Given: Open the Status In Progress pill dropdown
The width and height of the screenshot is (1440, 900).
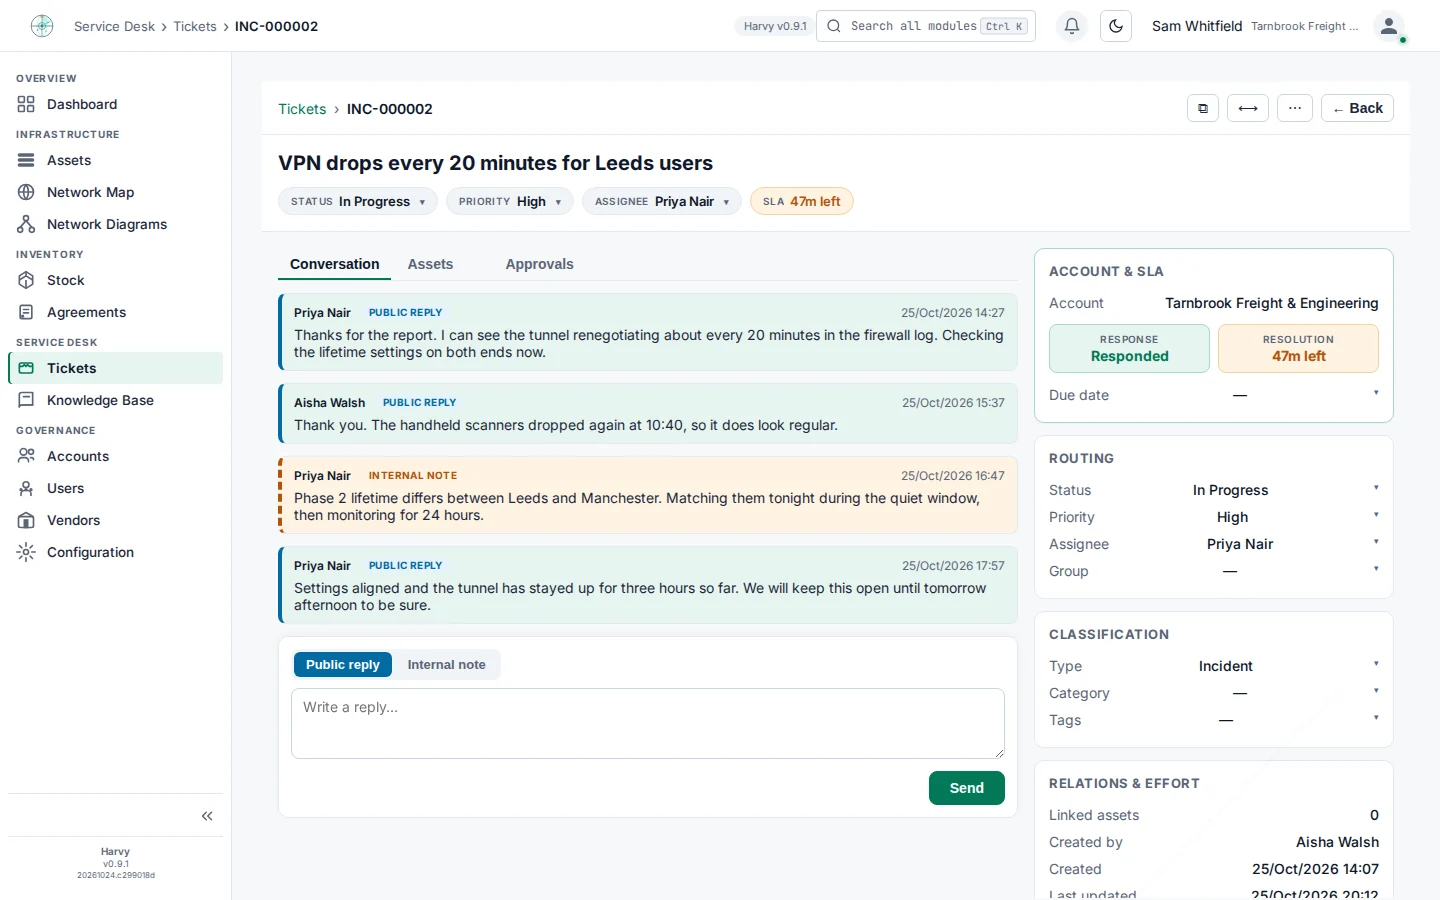Looking at the screenshot, I should (x=358, y=201).
